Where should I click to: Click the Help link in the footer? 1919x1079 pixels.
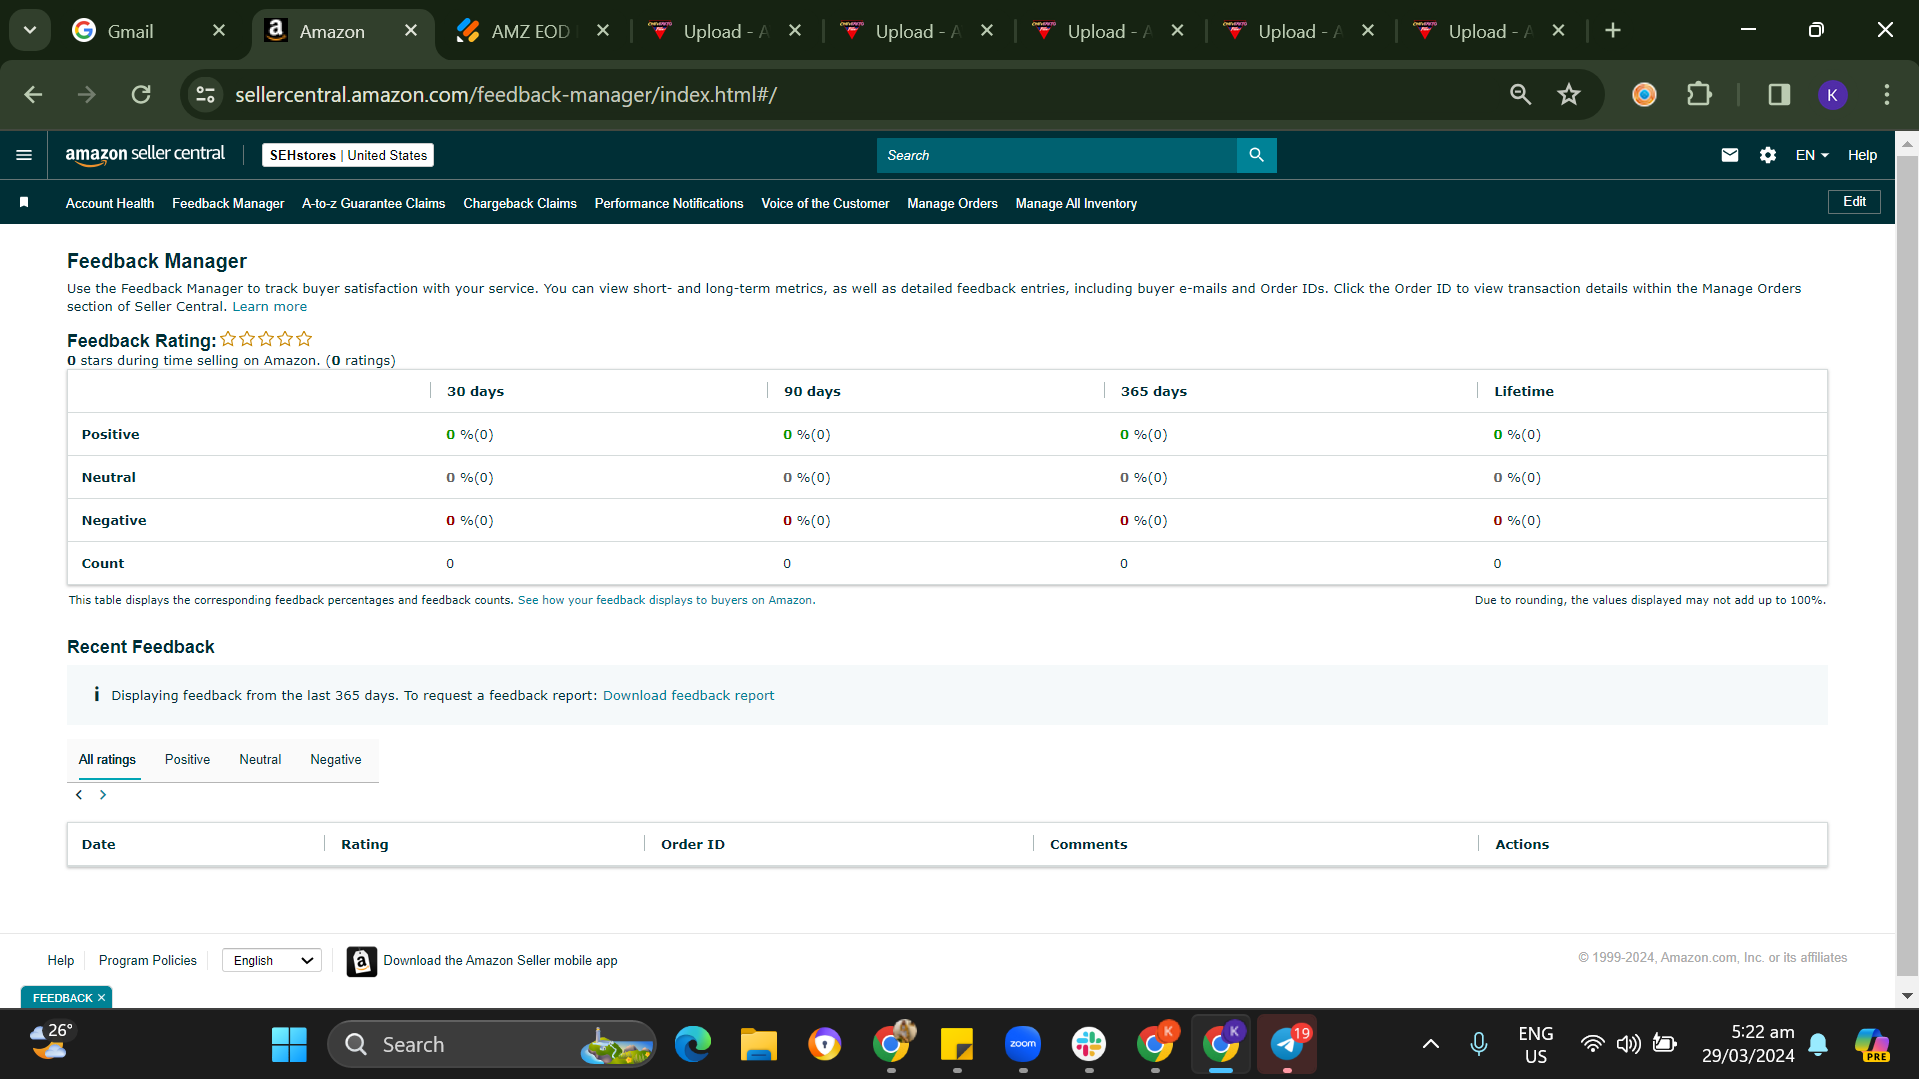click(61, 961)
